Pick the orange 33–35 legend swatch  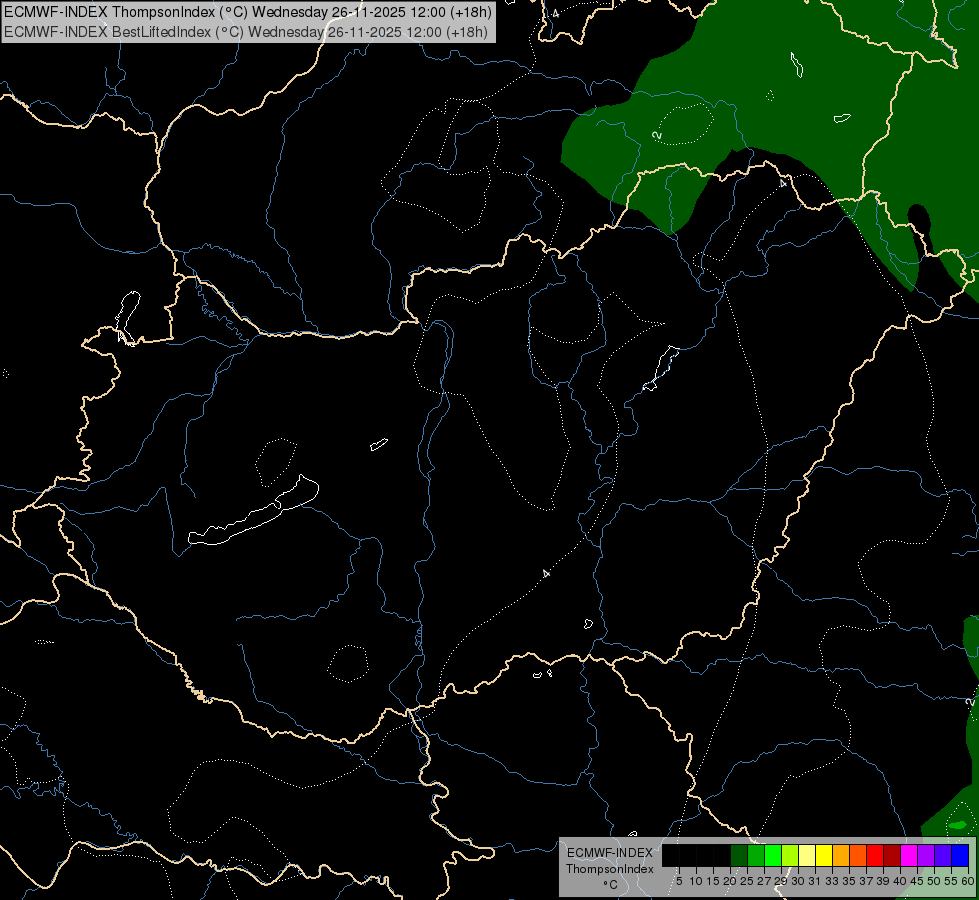click(x=841, y=855)
